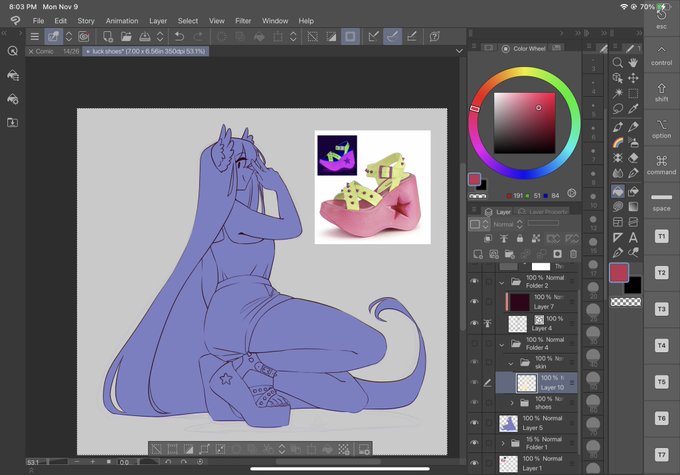This screenshot has width=680, height=475.
Task: Select the Auto select magic wand tool
Action: [x=618, y=93]
